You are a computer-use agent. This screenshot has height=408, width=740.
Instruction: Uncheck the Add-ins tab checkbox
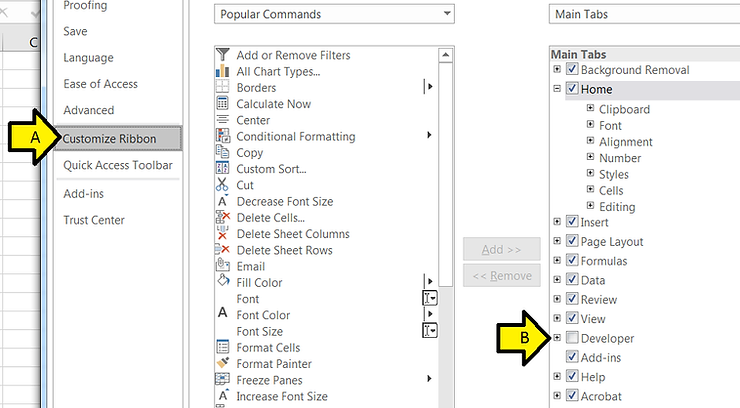[572, 357]
